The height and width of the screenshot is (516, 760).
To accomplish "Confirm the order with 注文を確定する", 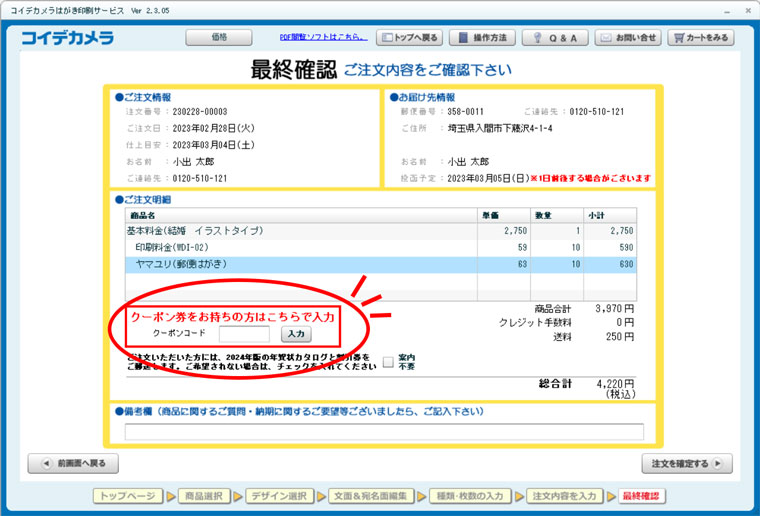I will 686,464.
